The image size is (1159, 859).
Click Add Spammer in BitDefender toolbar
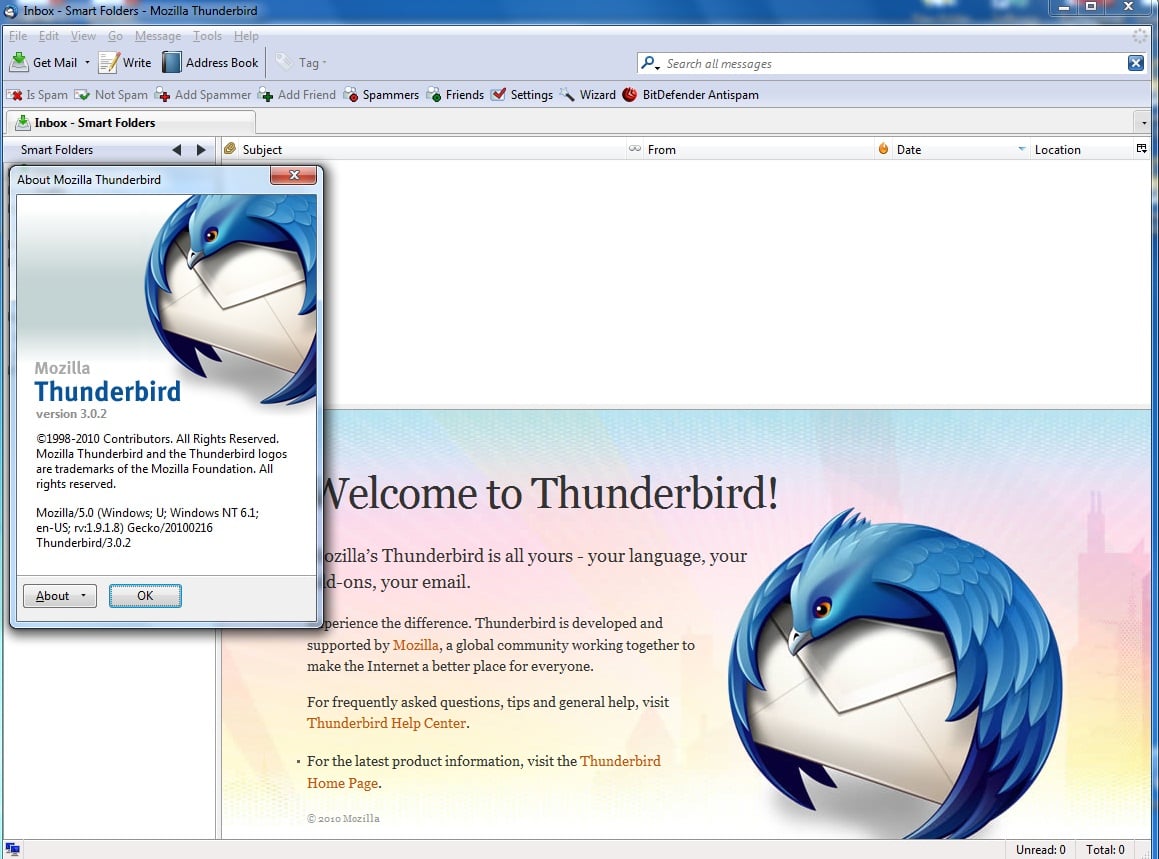203,95
